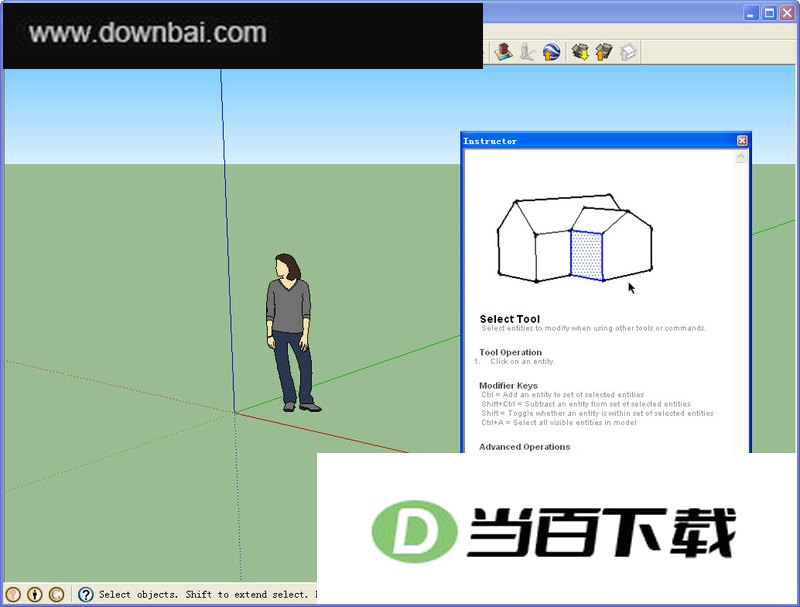Click the house illustration in Instructor
The height and width of the screenshot is (607, 800).
pos(574,238)
